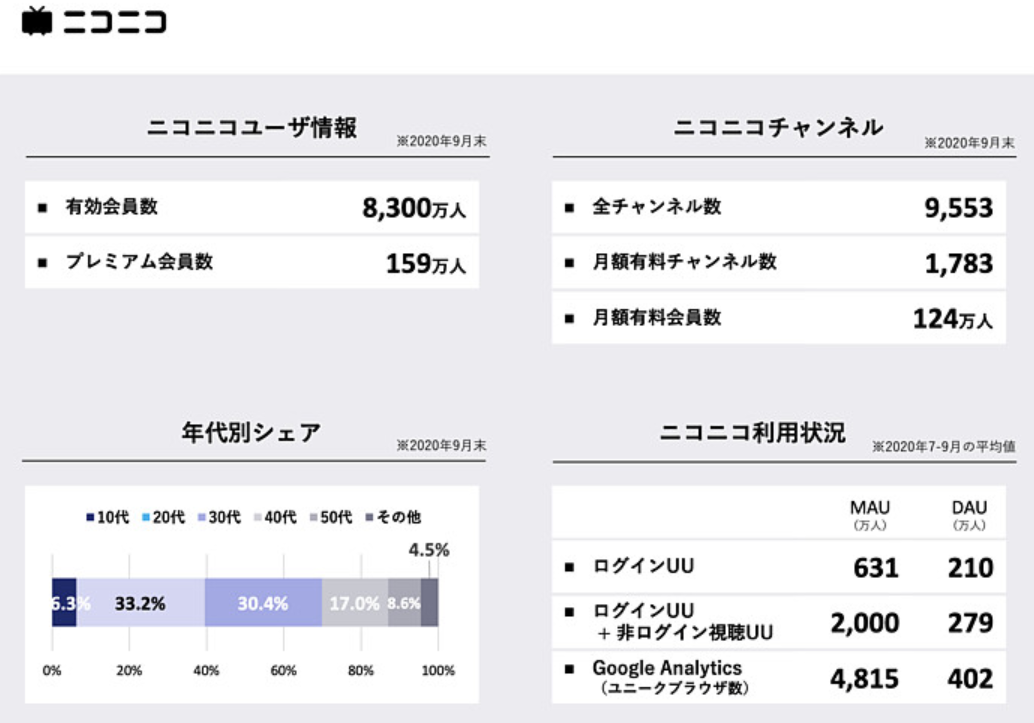This screenshot has height=723, width=1034.
Task: Click the 33.2% segment of the age bar
Action: (140, 603)
